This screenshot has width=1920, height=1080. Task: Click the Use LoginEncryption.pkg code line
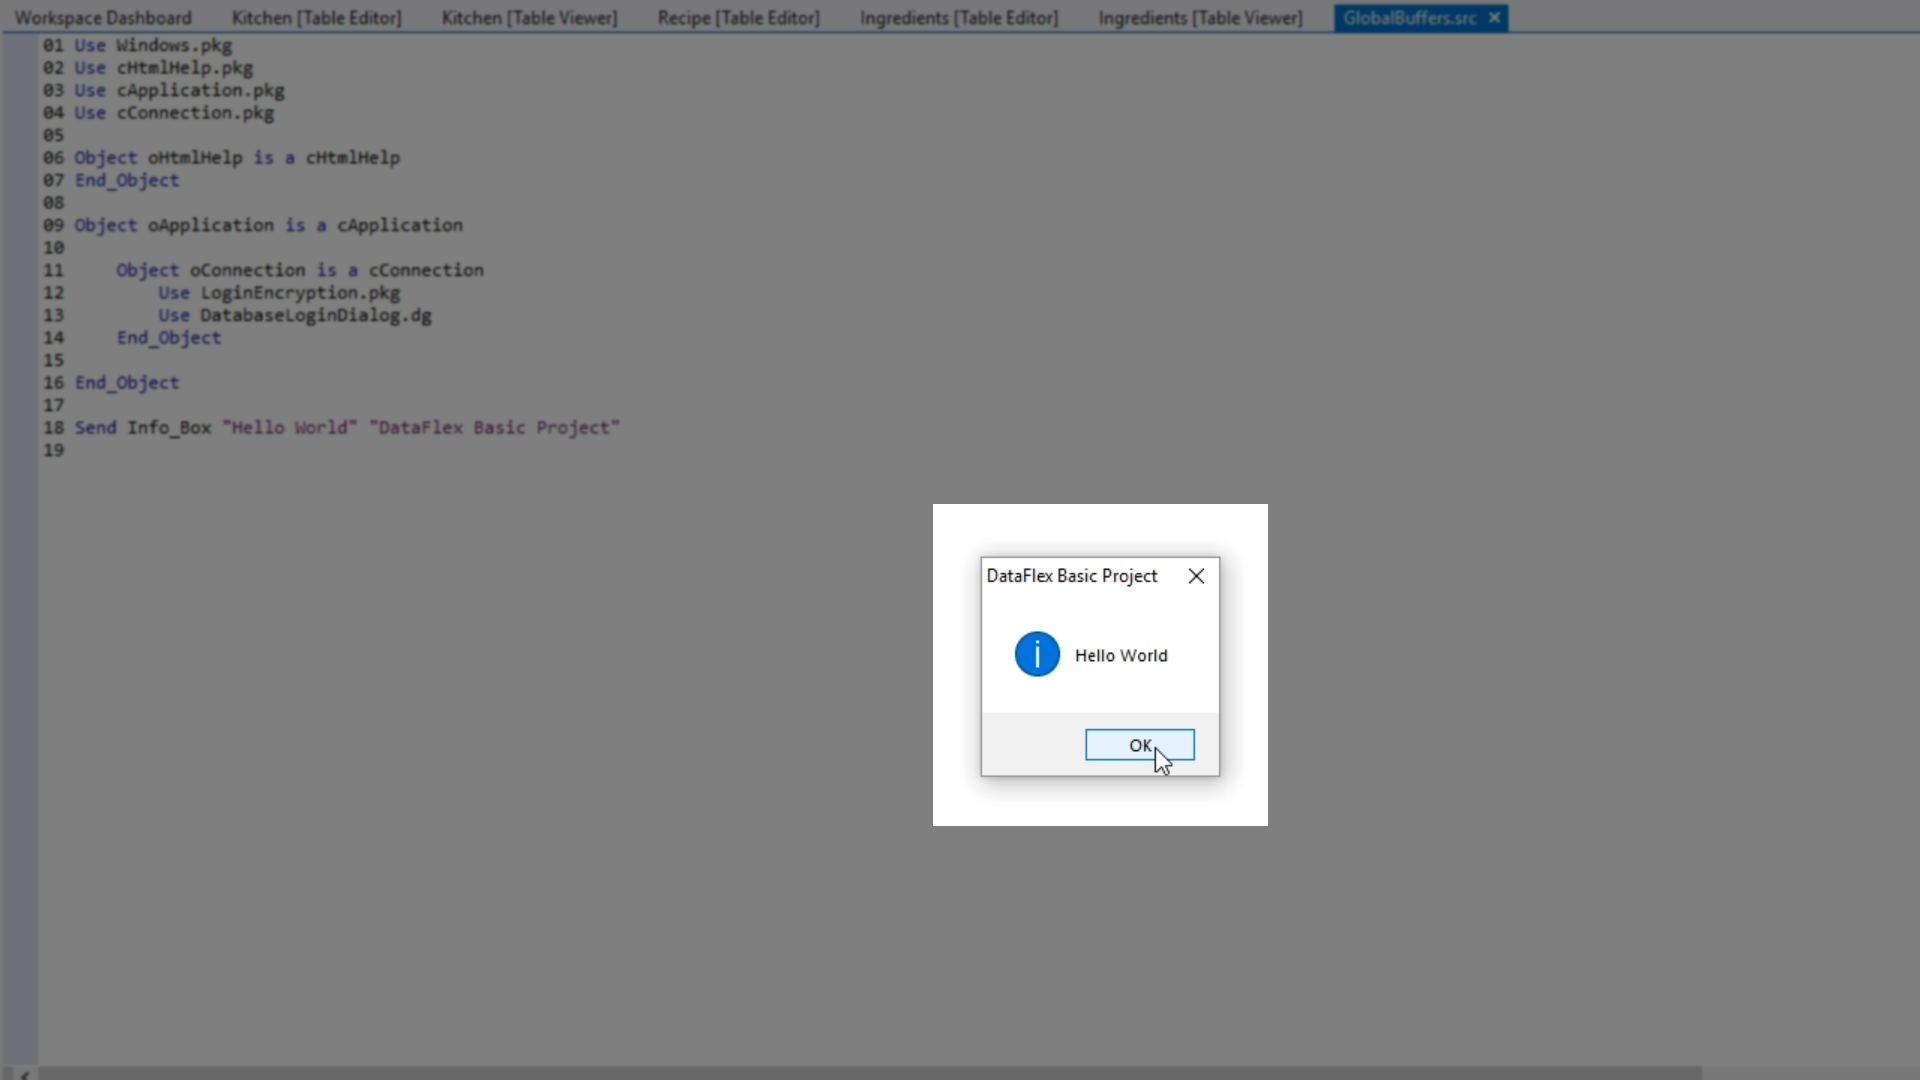pos(279,293)
